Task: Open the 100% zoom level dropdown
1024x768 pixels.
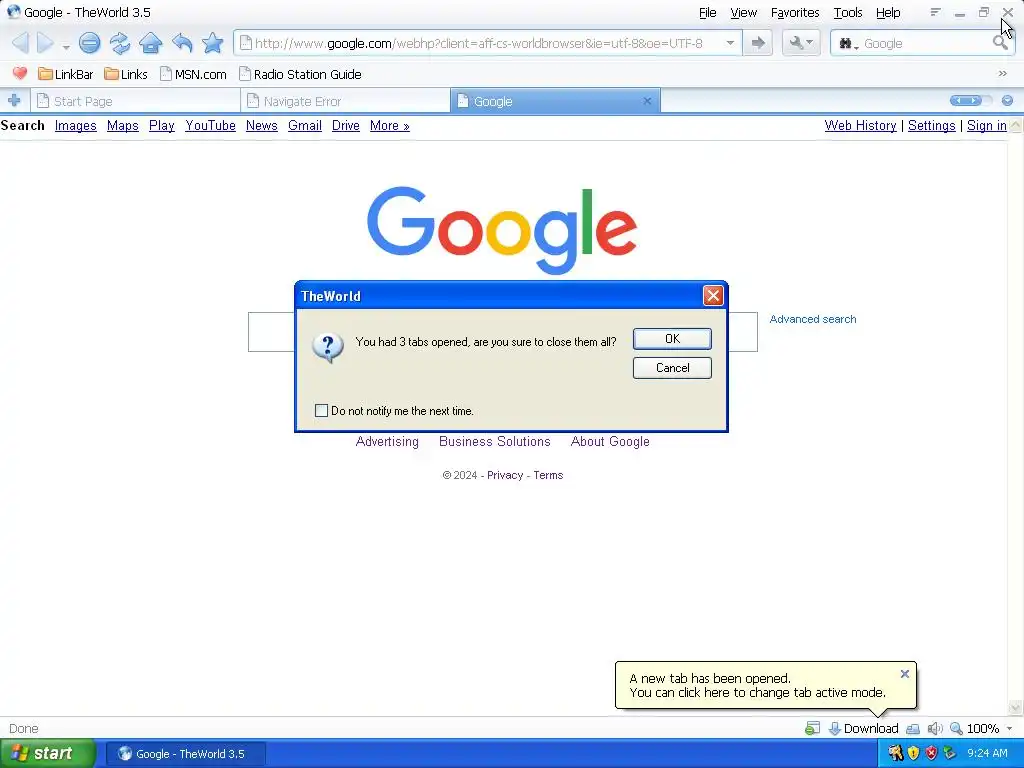Action: click(1010, 728)
